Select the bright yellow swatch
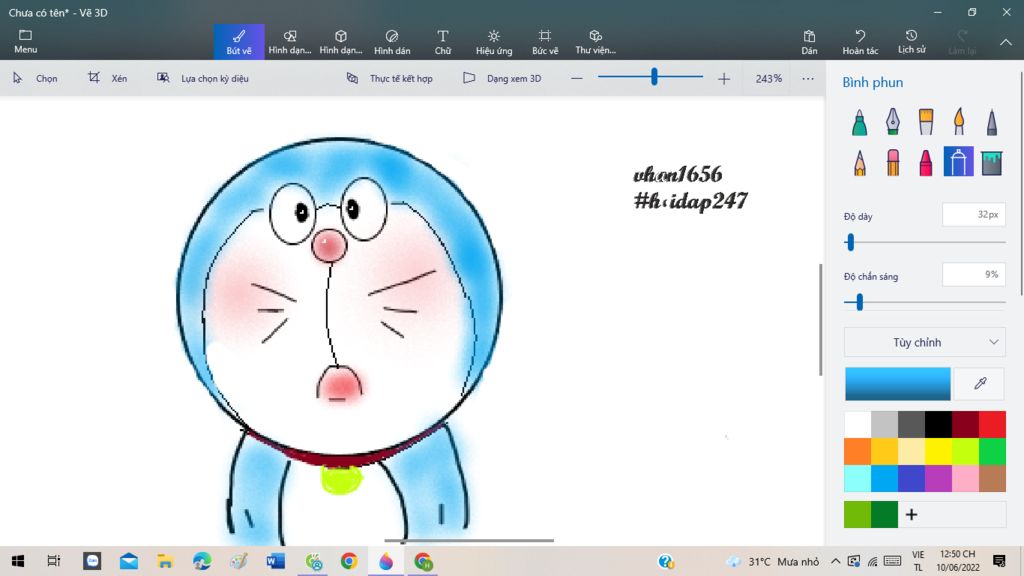The width and height of the screenshot is (1024, 576). tap(938, 451)
